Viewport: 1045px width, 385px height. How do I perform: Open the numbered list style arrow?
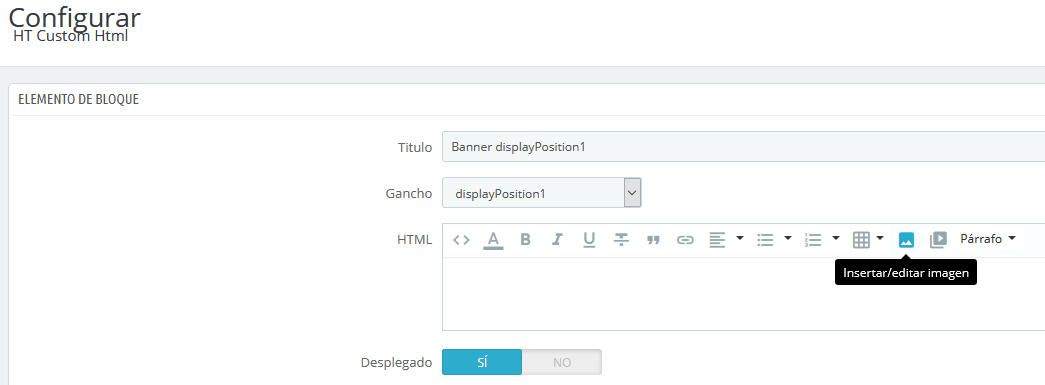[836, 238]
